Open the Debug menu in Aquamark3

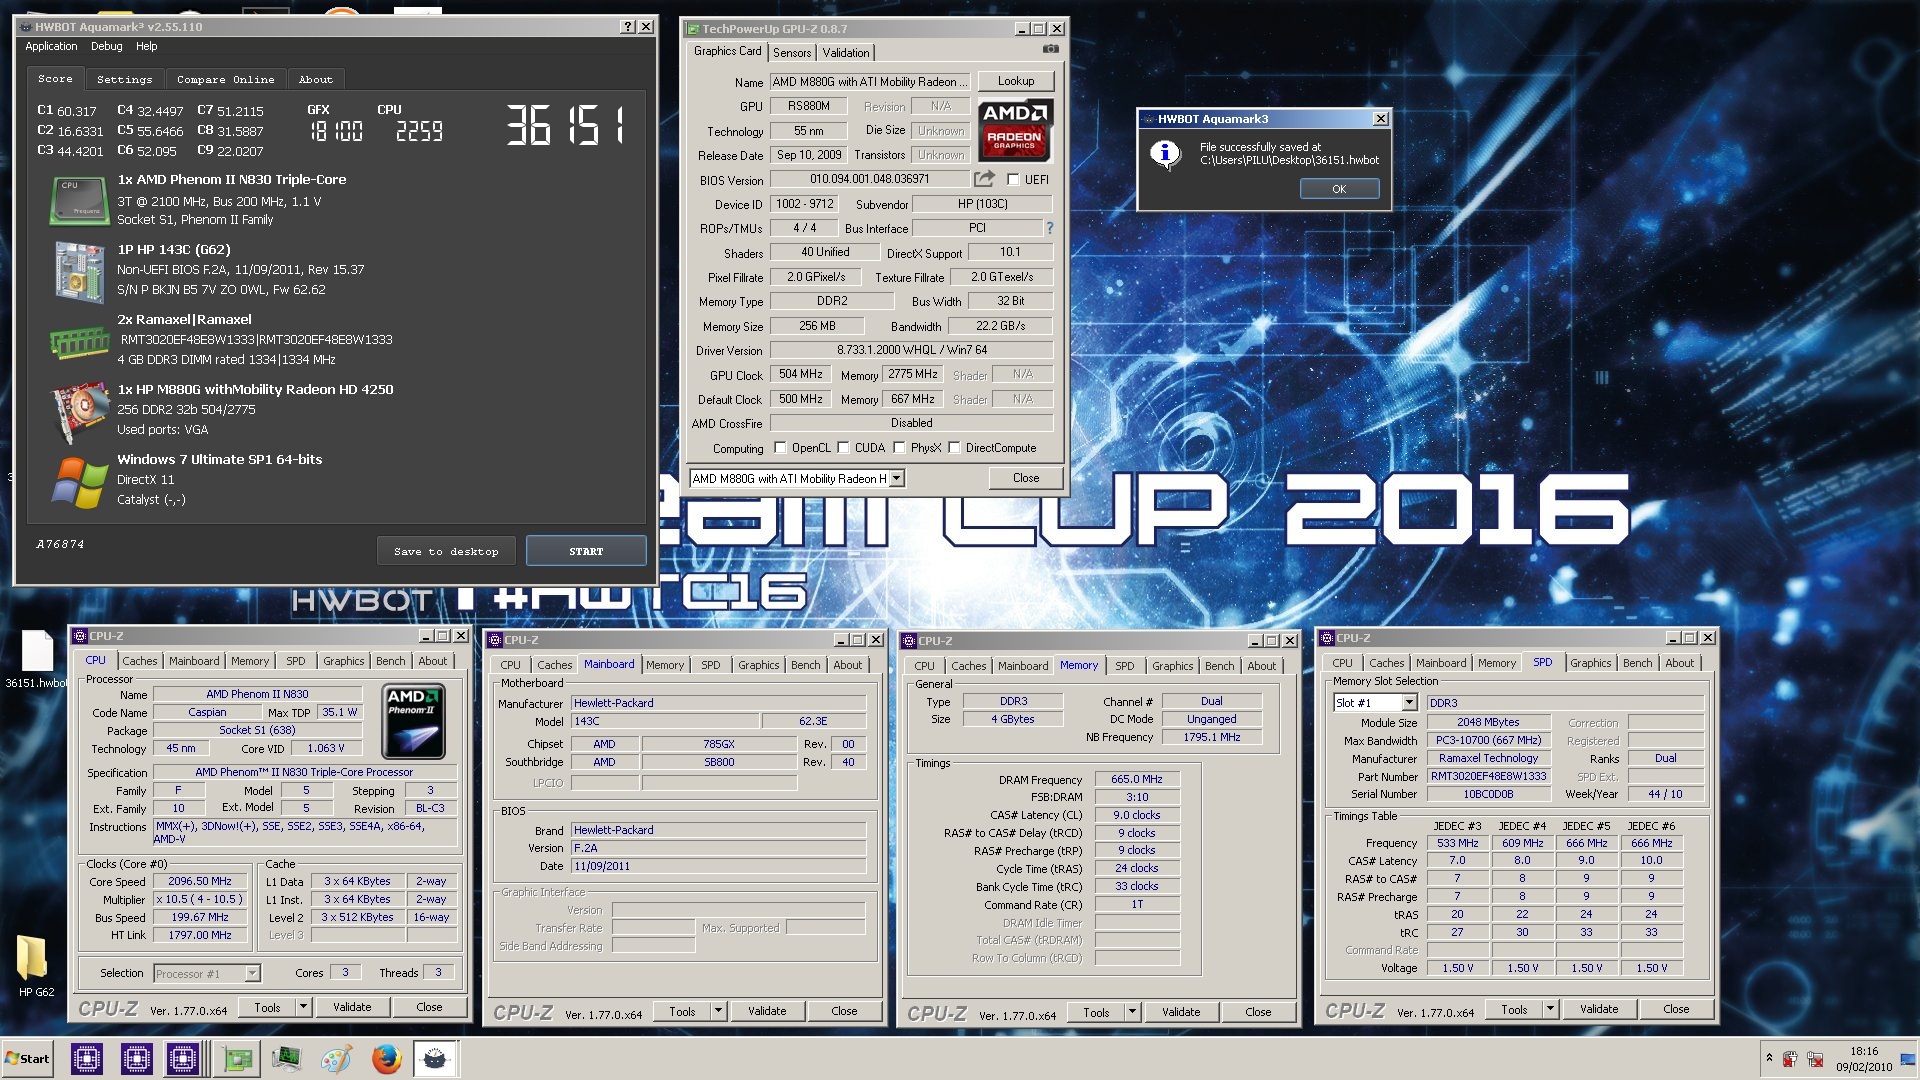pyautogui.click(x=106, y=46)
